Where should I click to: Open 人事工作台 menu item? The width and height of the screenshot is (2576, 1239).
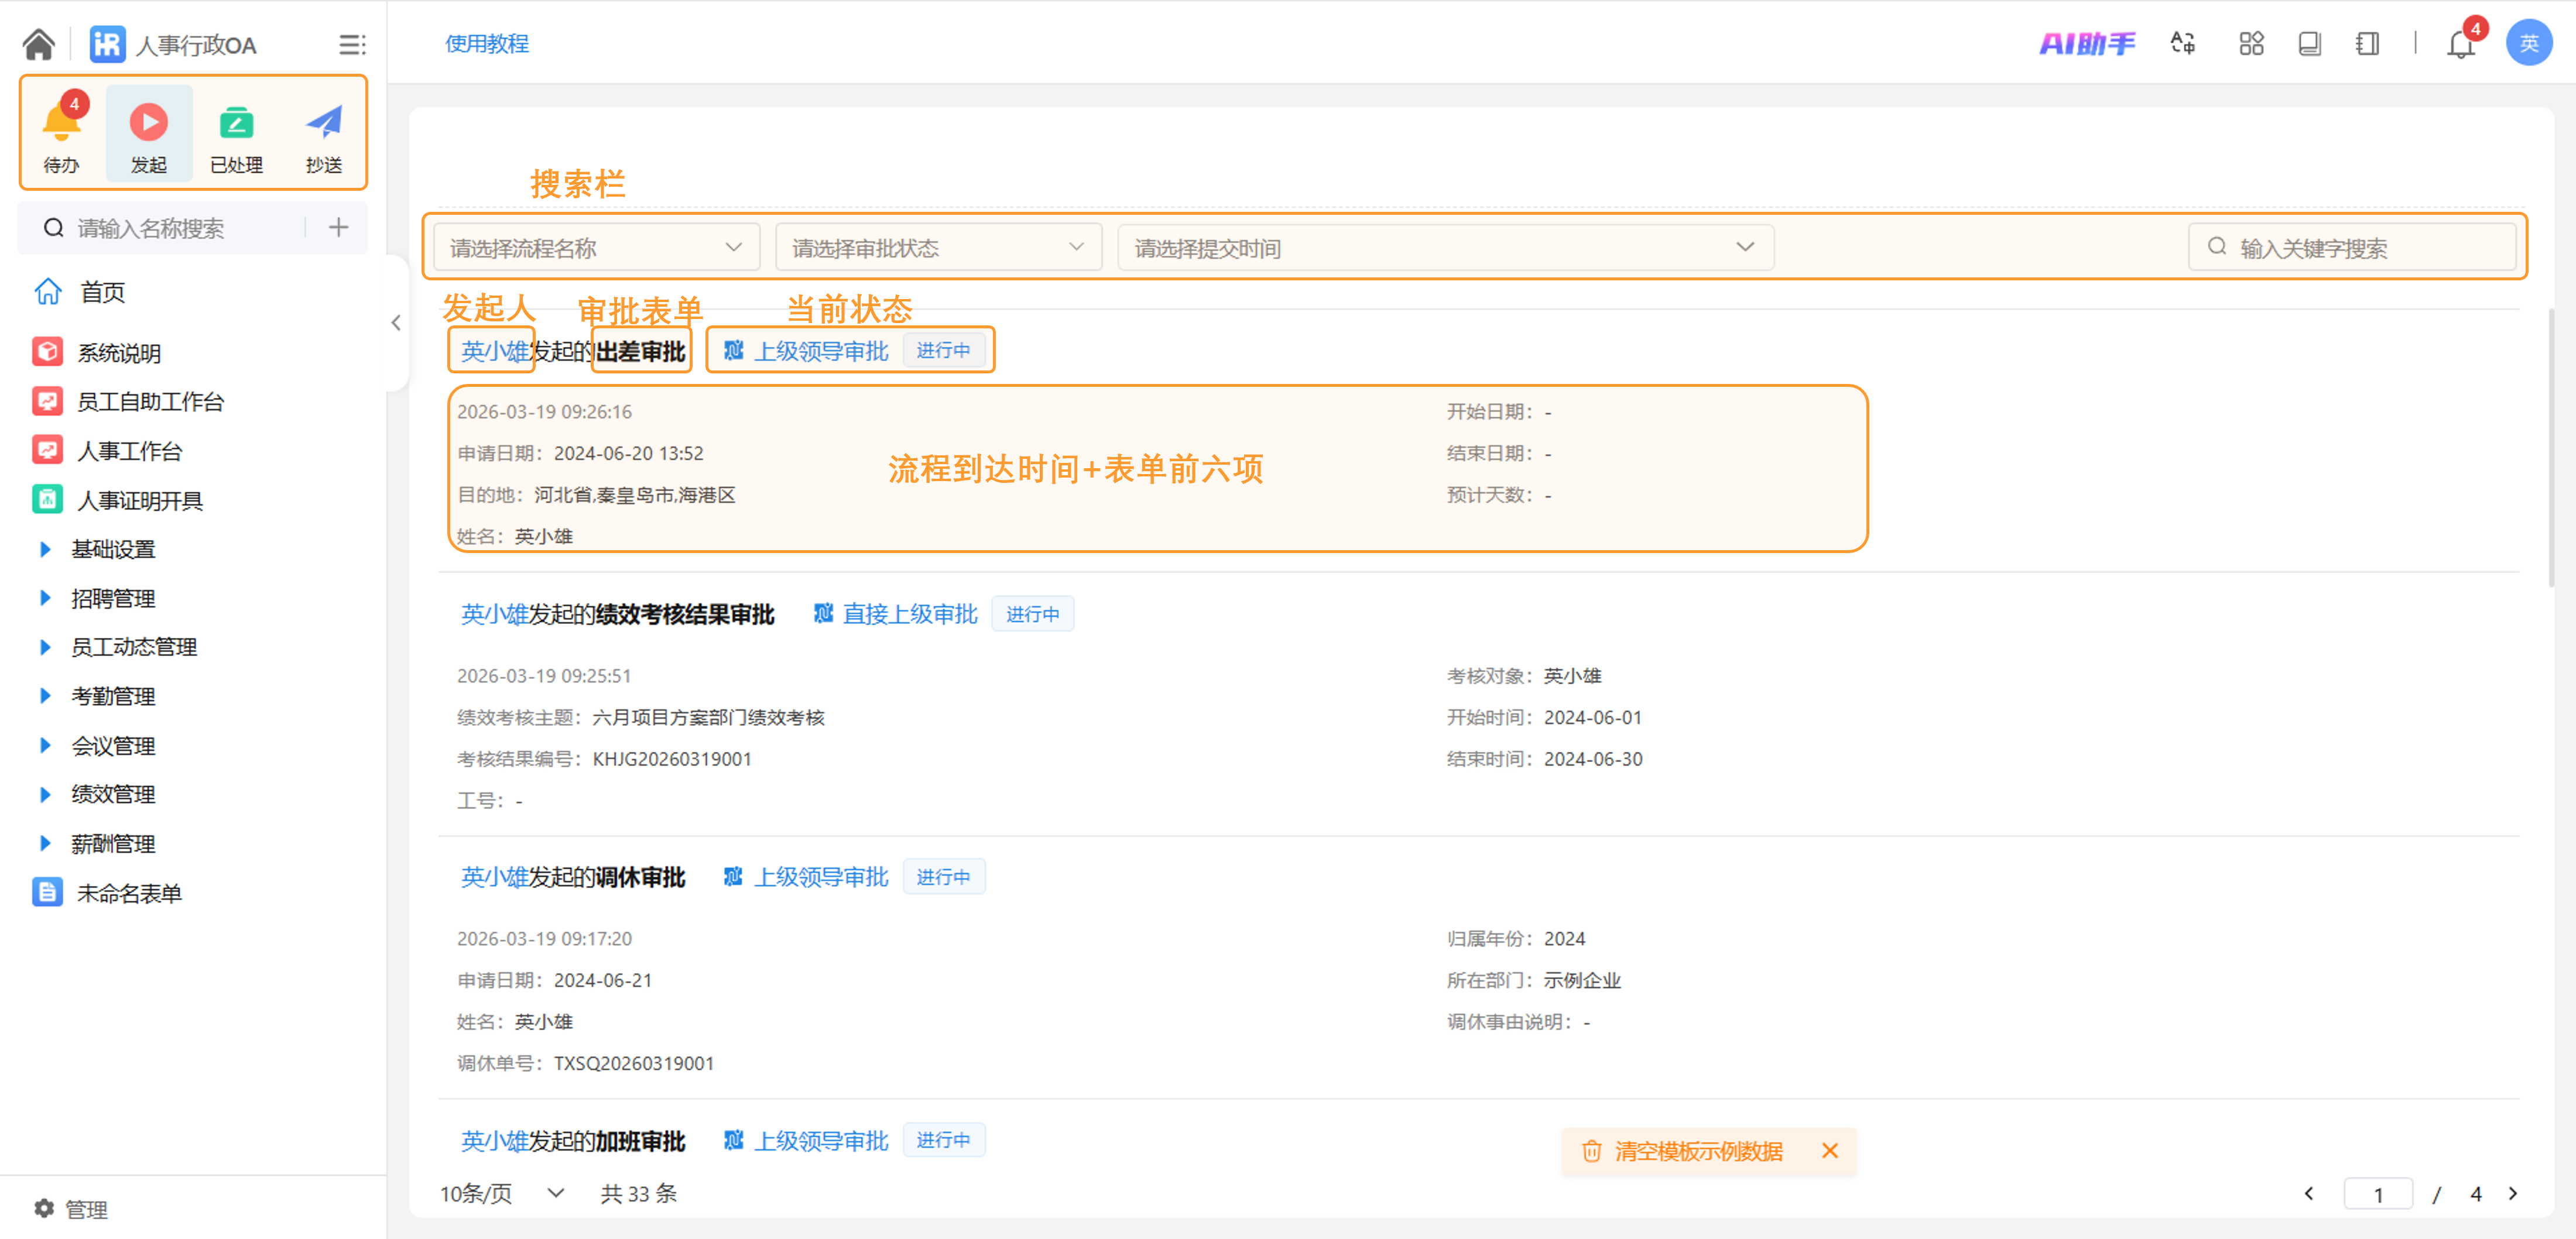tap(129, 451)
